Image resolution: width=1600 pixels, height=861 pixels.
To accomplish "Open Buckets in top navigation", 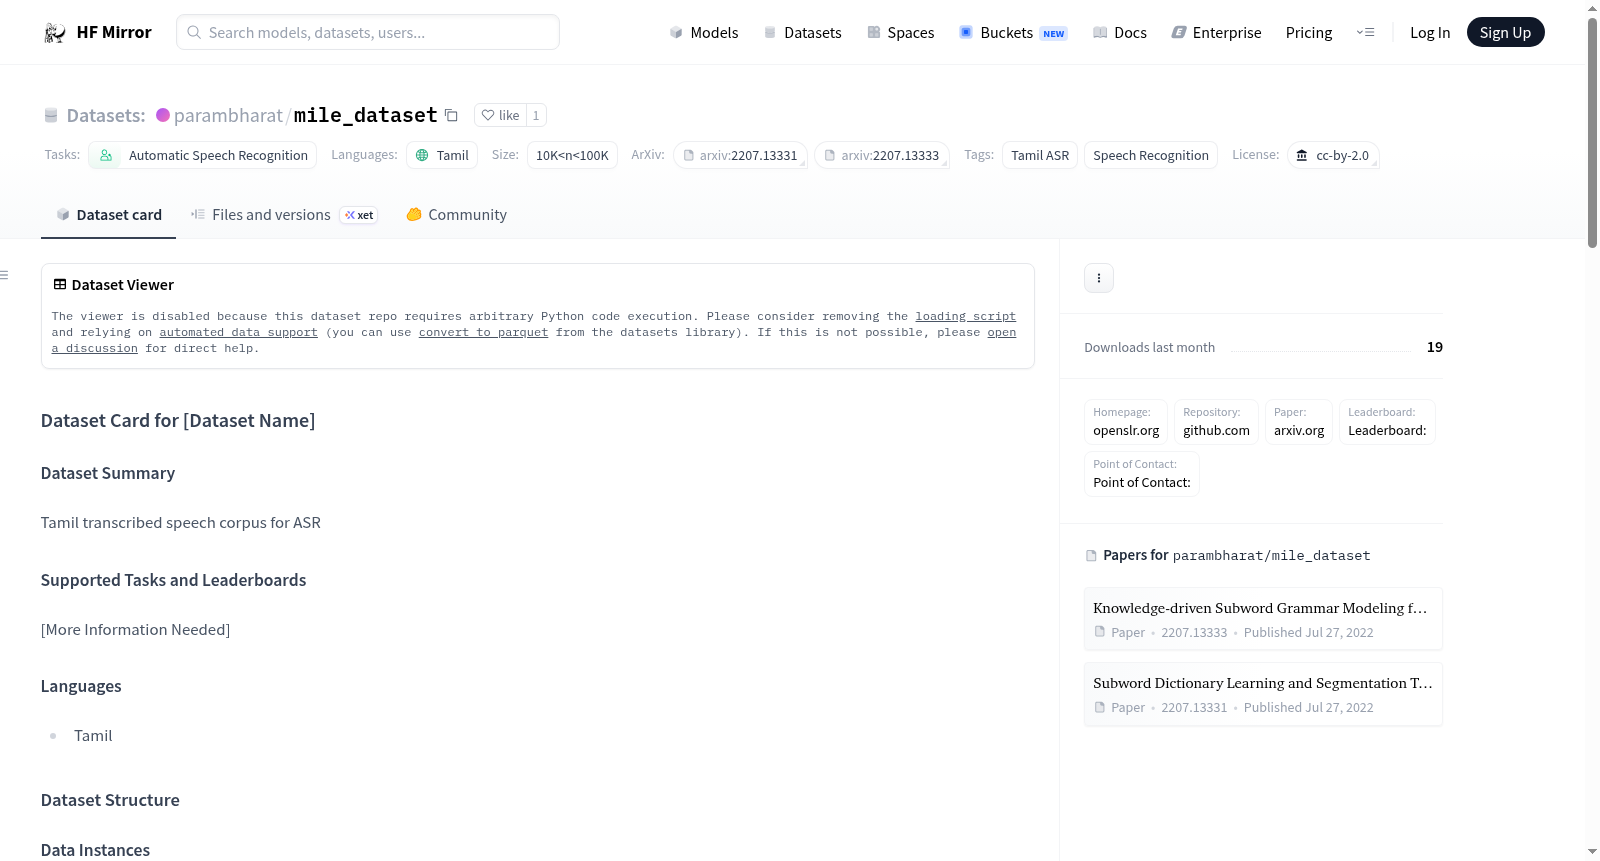I will 1013,33.
